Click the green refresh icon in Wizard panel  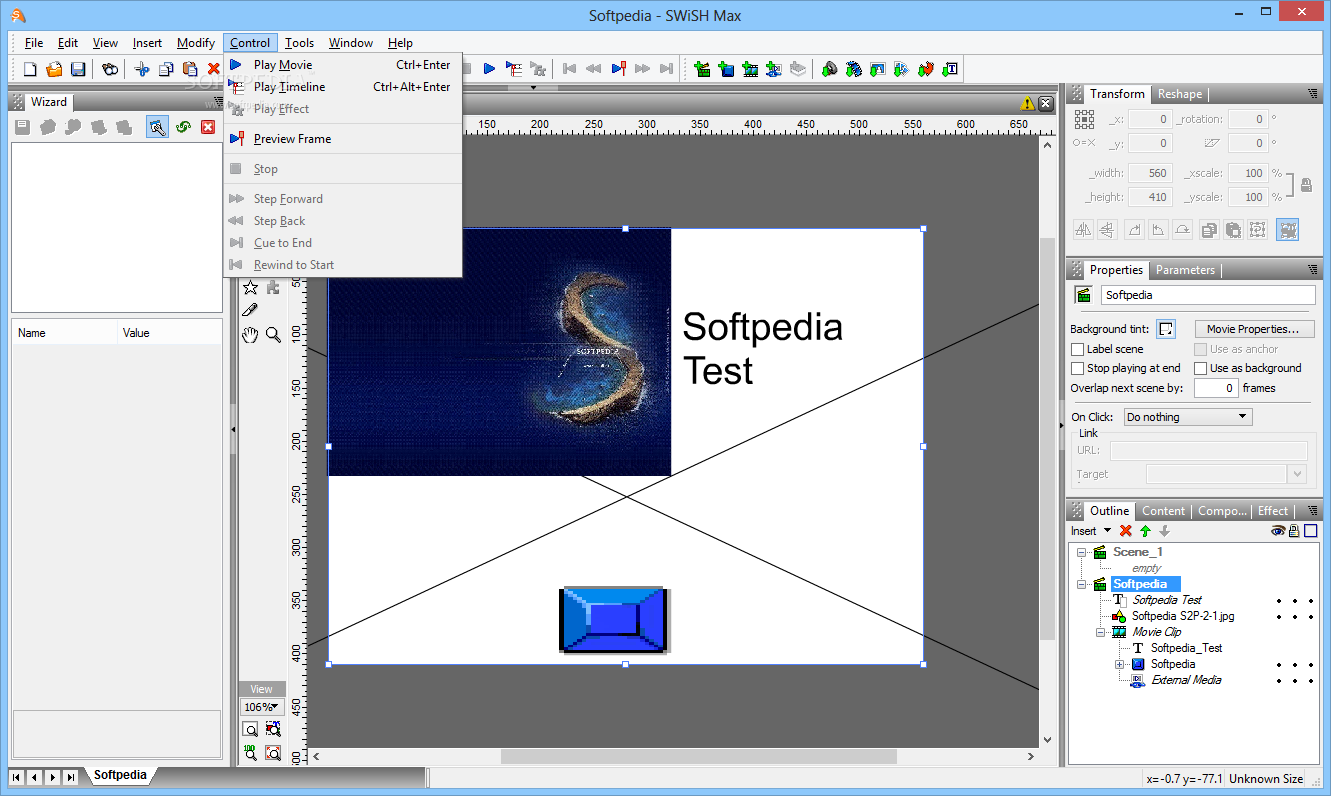coord(183,127)
